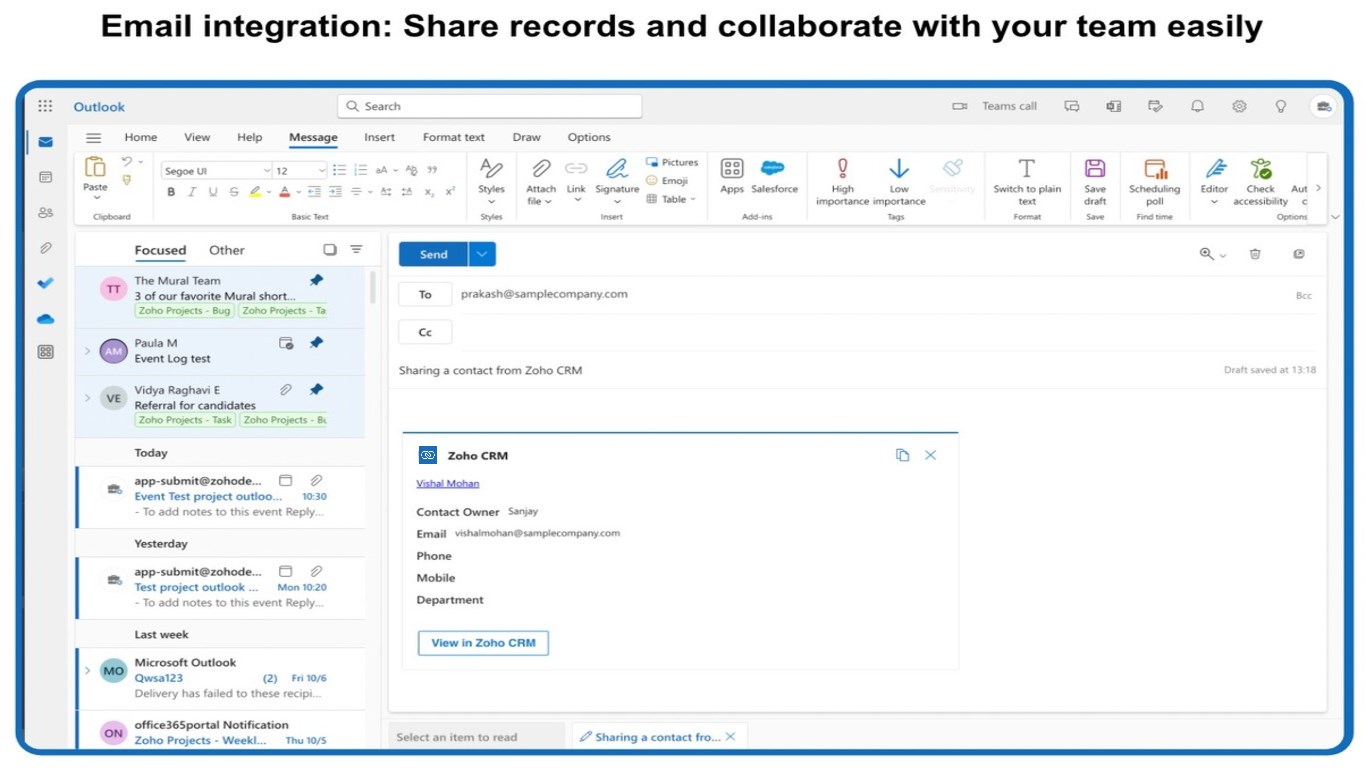Screen dimensions: 1366x768
Task: Apply Italic formatting
Action: (x=191, y=192)
